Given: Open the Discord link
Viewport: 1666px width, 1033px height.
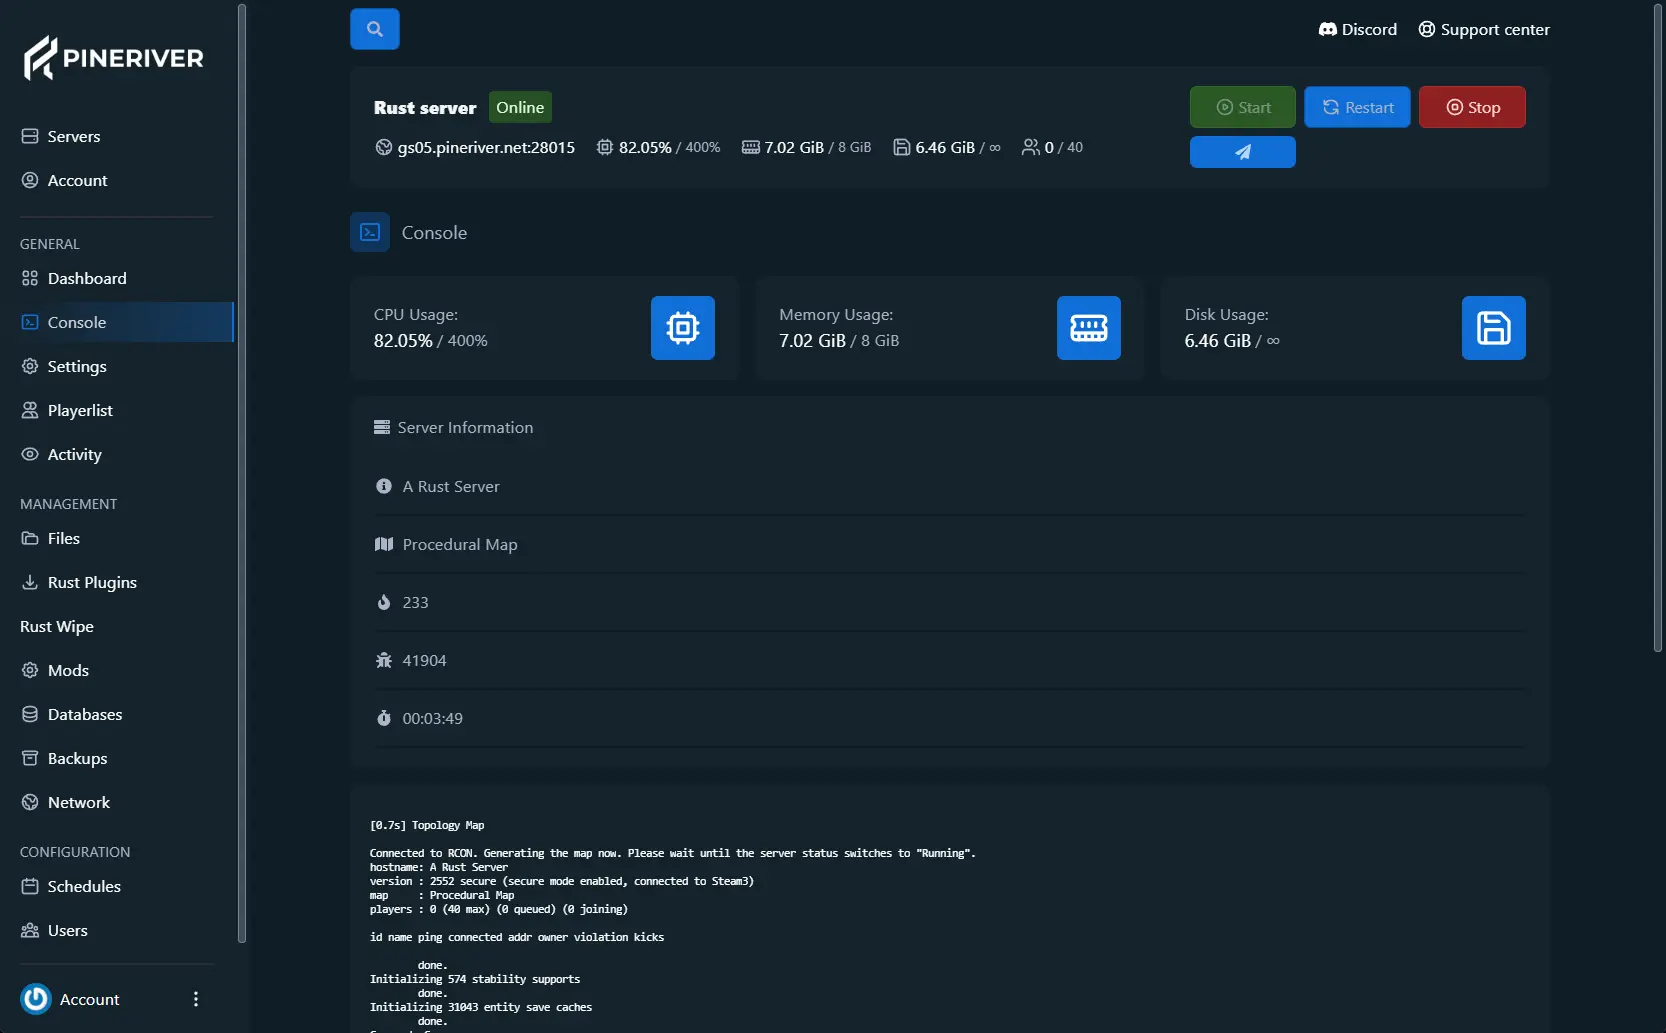Looking at the screenshot, I should pos(1357,29).
